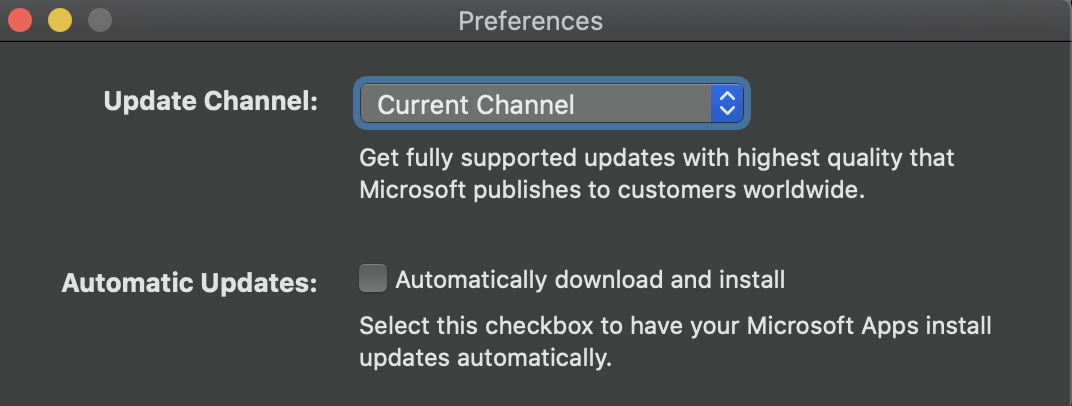The width and height of the screenshot is (1072, 406).
Task: Click the "Preferences" window title text
Action: 531,21
